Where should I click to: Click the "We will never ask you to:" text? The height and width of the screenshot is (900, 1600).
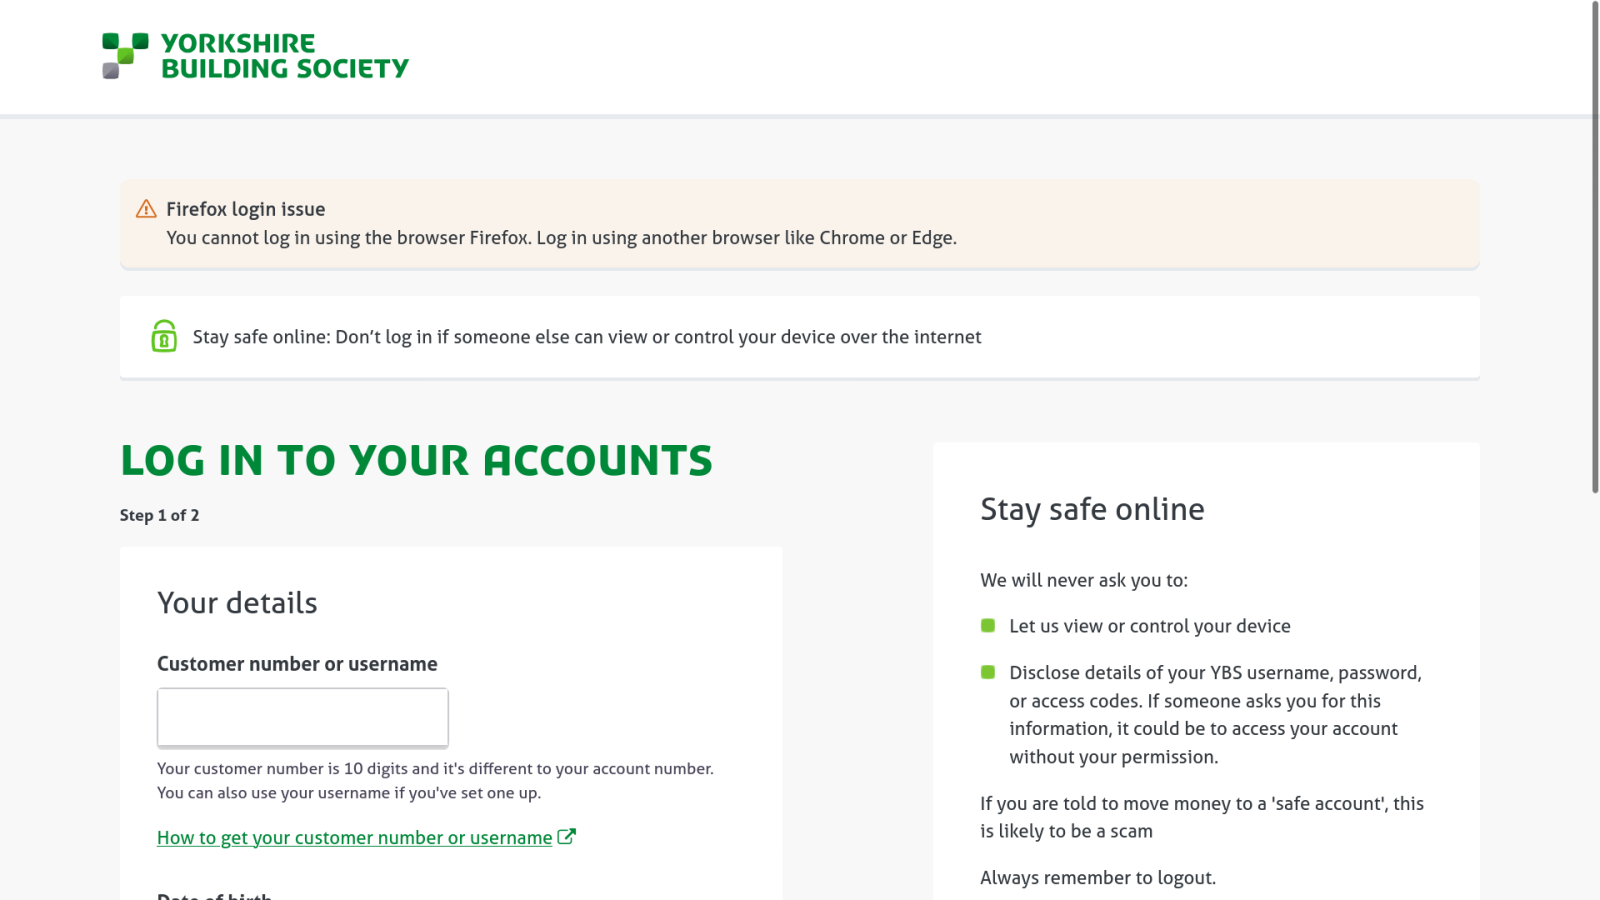(x=1084, y=580)
